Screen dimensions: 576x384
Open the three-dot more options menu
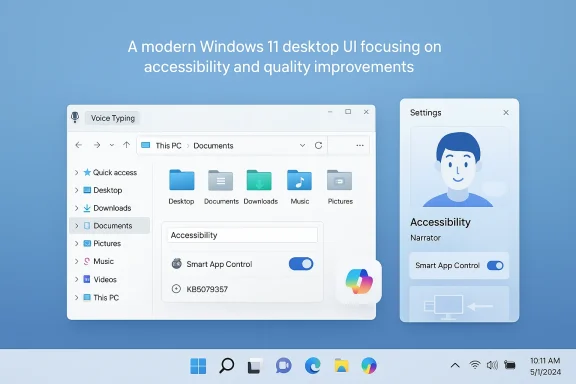(x=360, y=146)
